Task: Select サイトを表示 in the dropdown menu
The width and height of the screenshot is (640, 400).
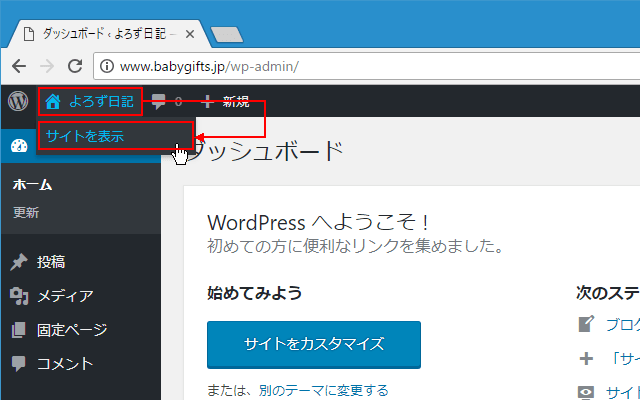Action: click(115, 136)
